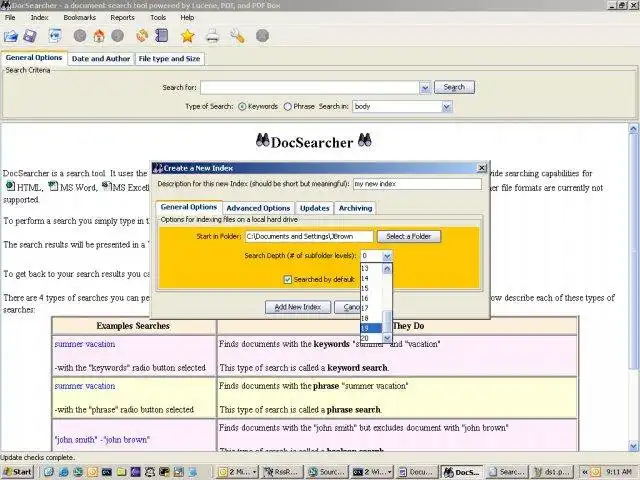Collapse the Search Depth combo box arrow

[x=387, y=256]
